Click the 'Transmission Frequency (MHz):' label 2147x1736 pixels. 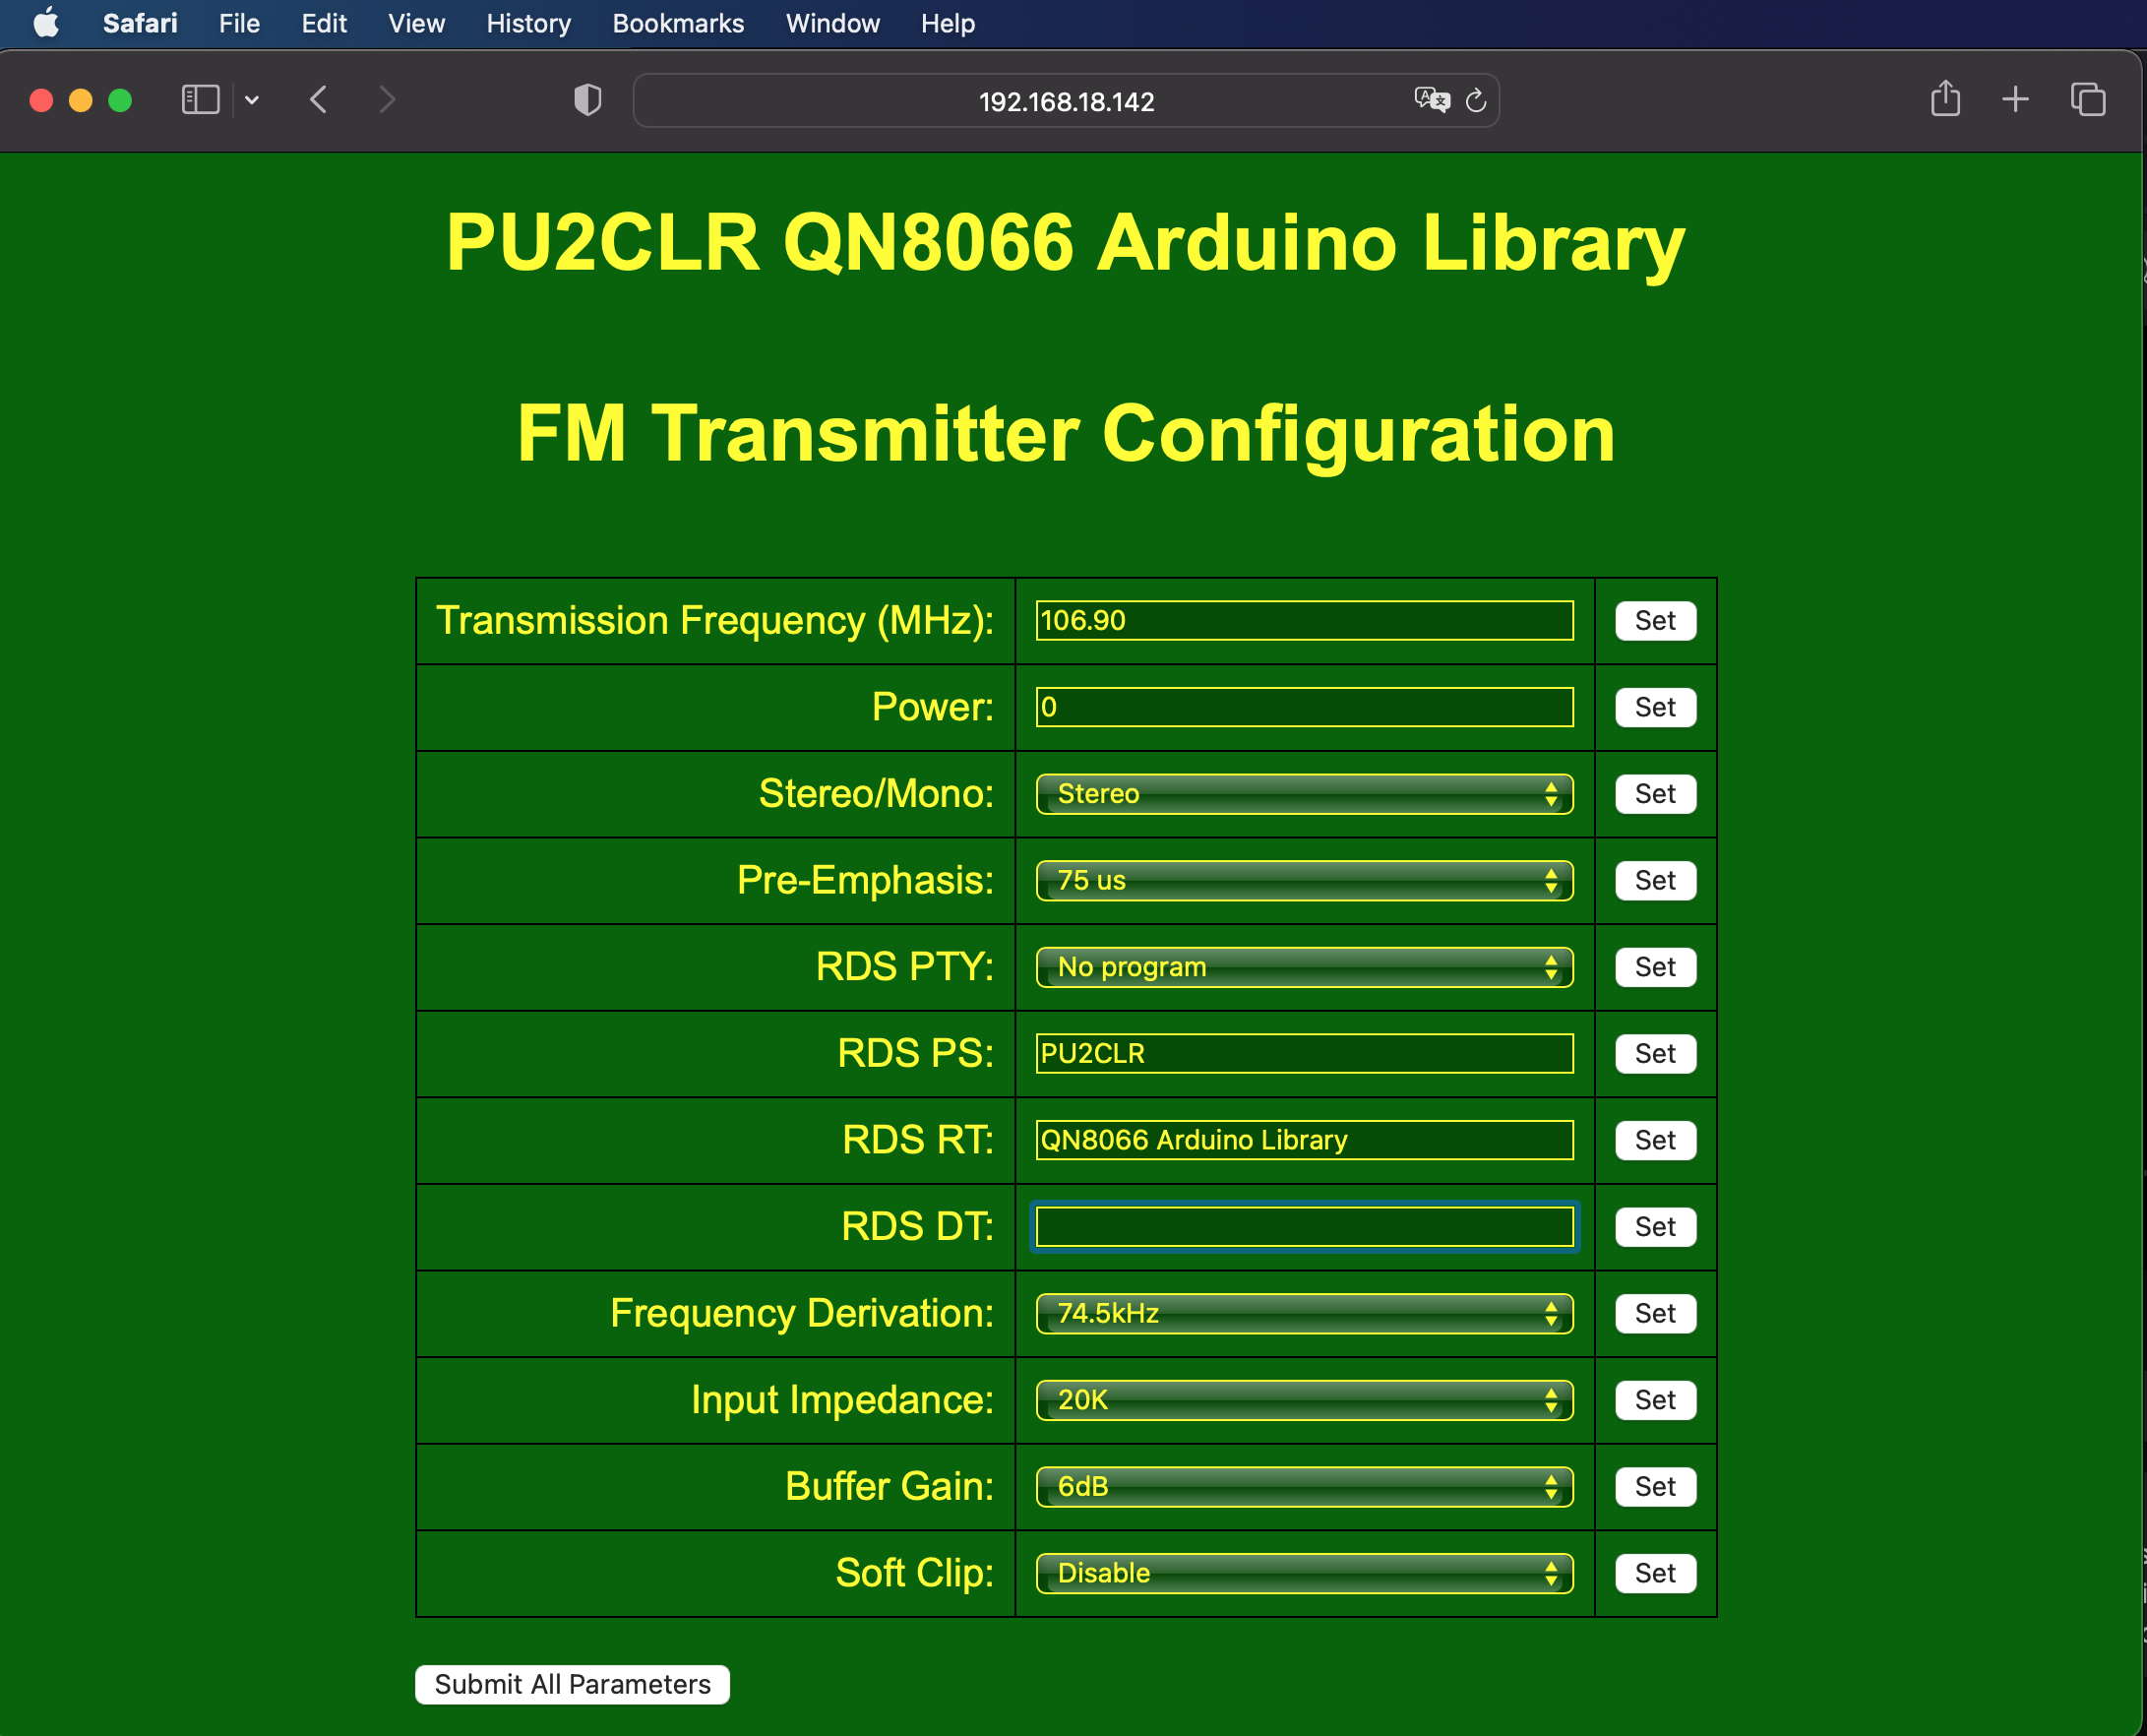click(x=715, y=621)
